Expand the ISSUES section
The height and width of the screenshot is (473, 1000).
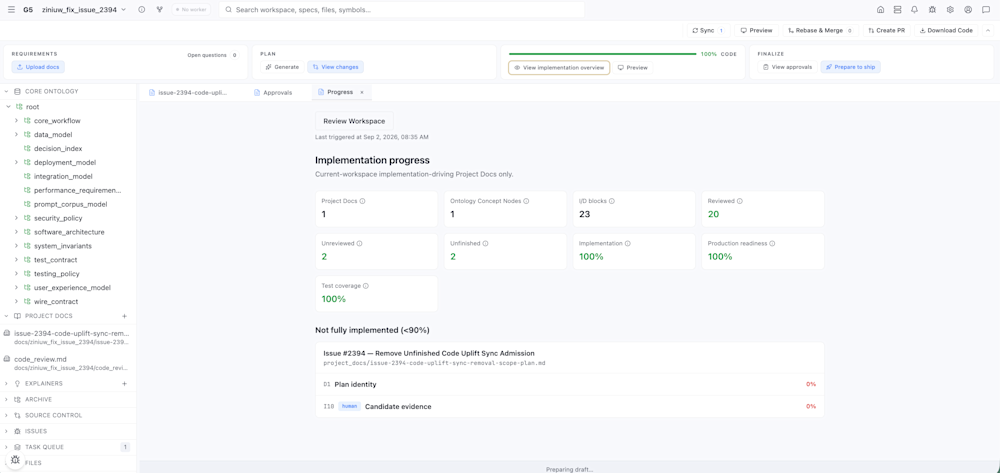coord(6,431)
